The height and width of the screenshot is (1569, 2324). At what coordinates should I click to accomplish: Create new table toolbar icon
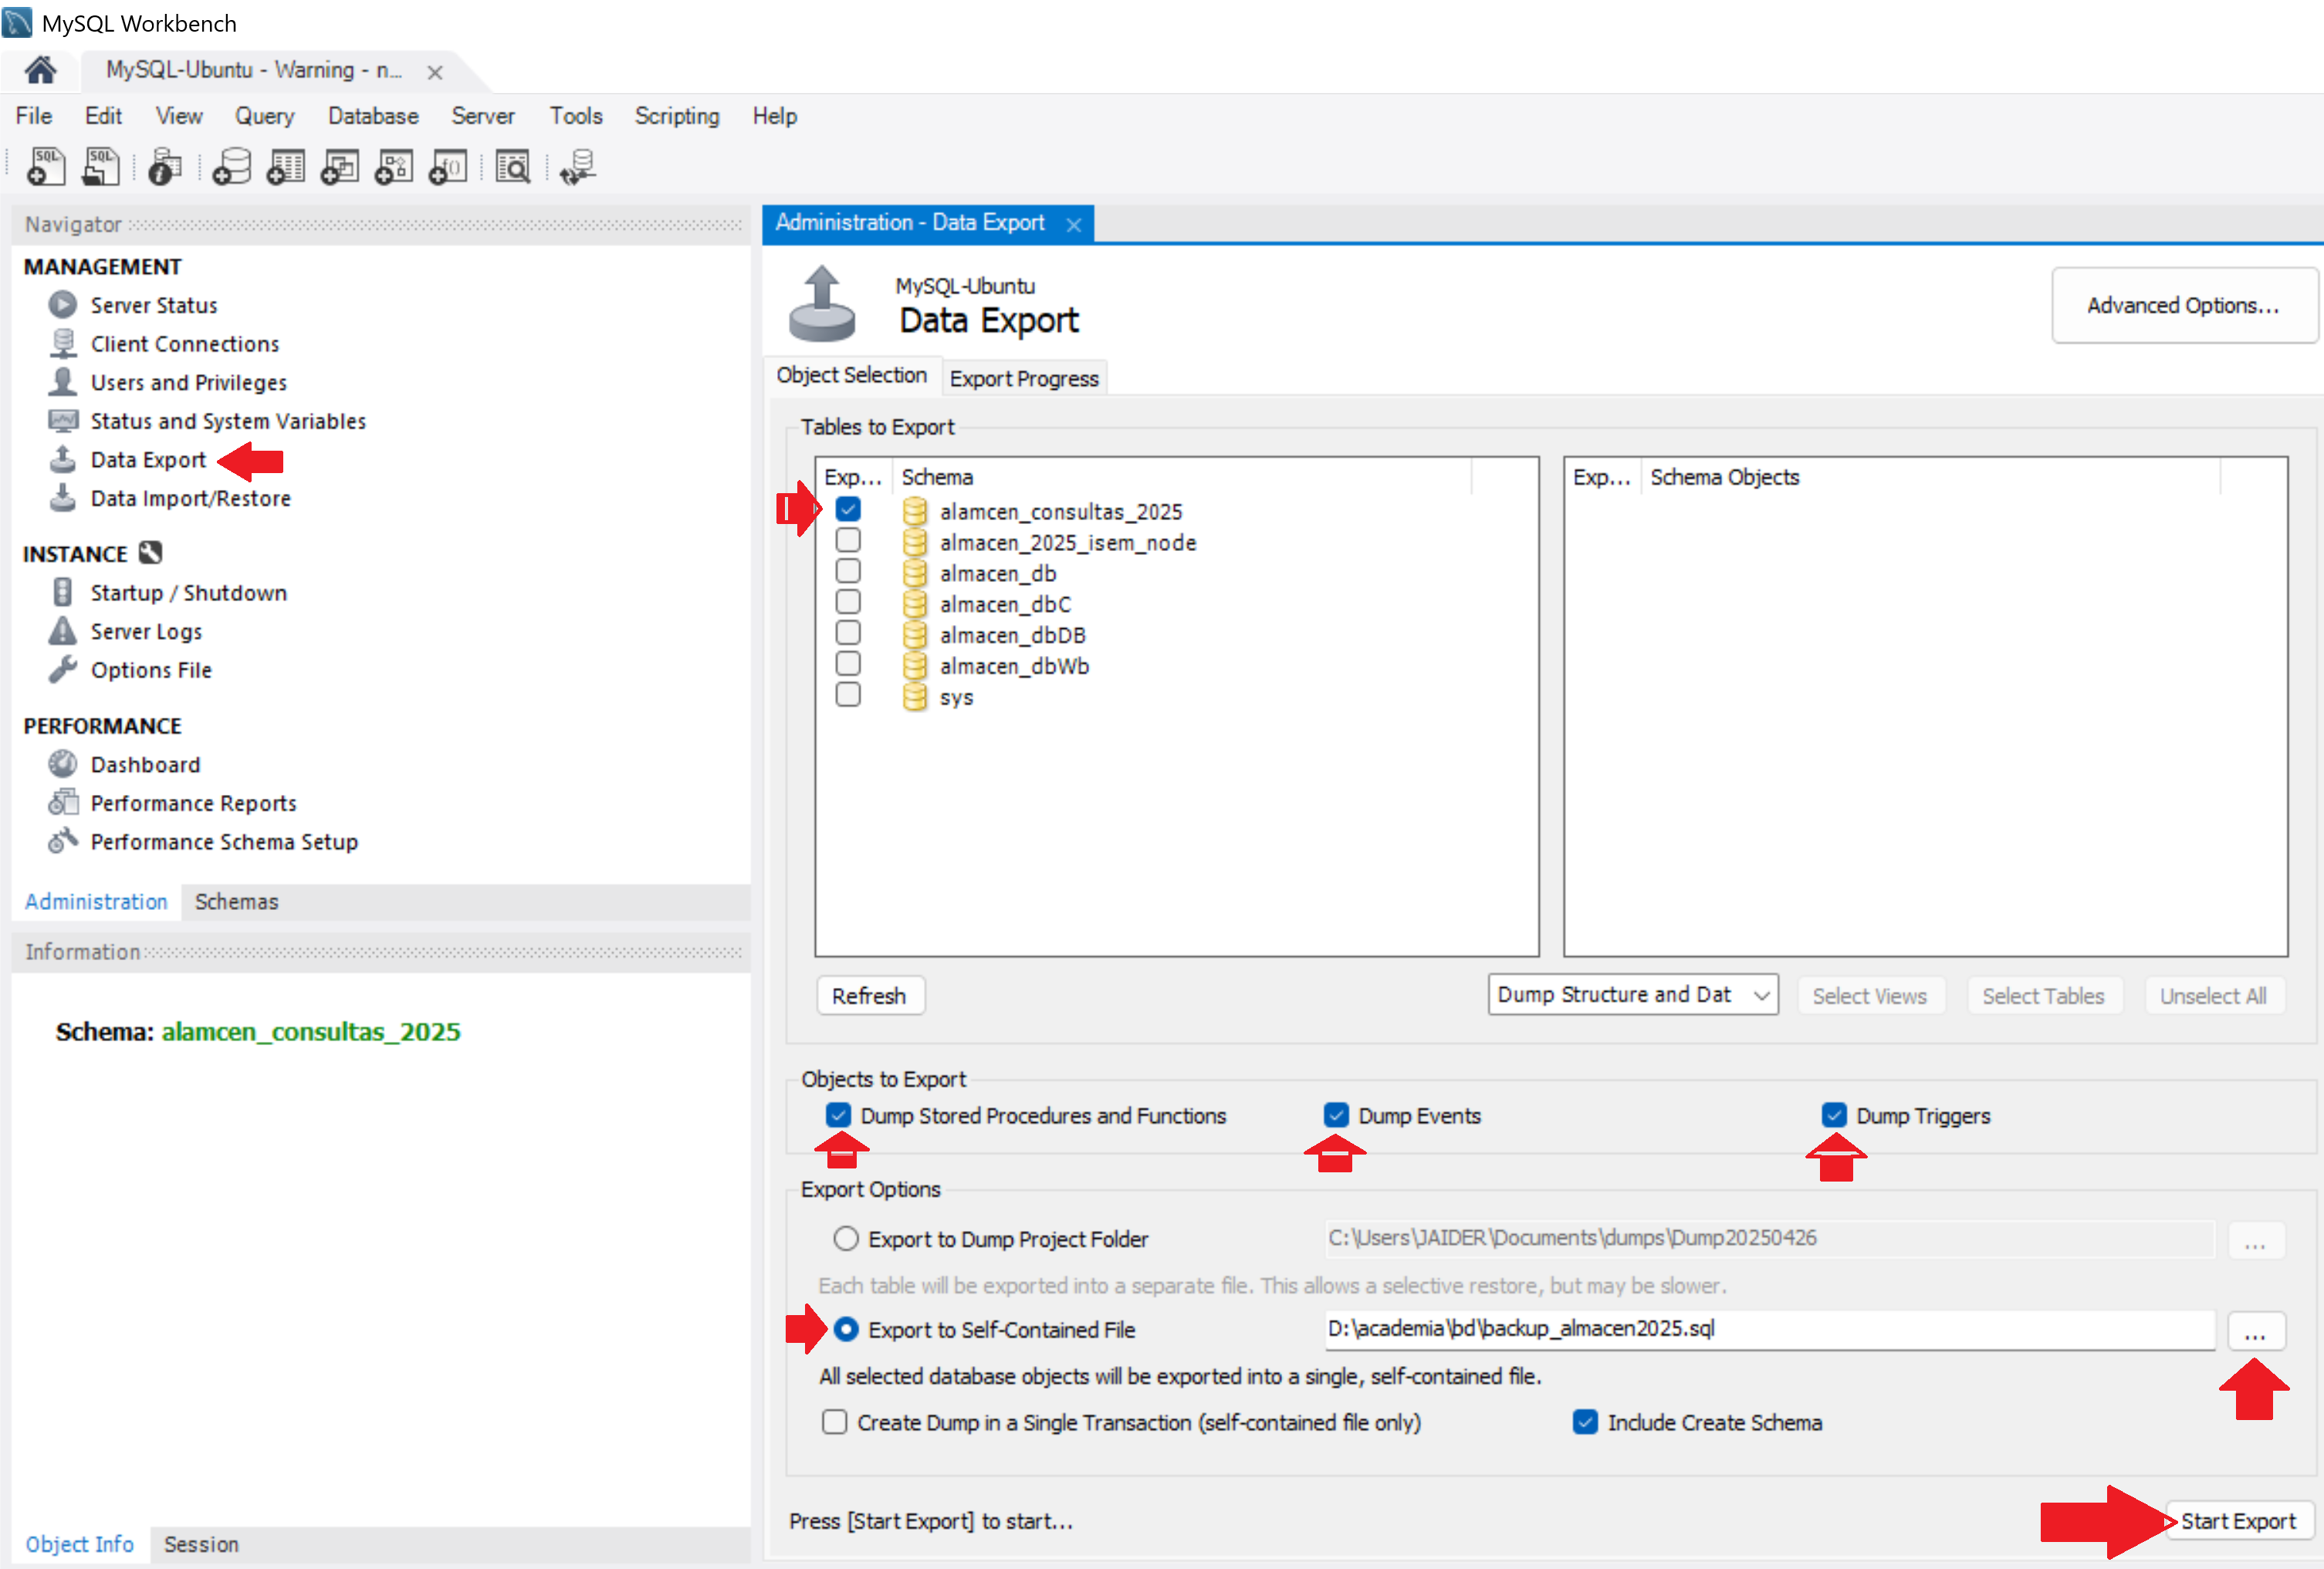pos(286,167)
